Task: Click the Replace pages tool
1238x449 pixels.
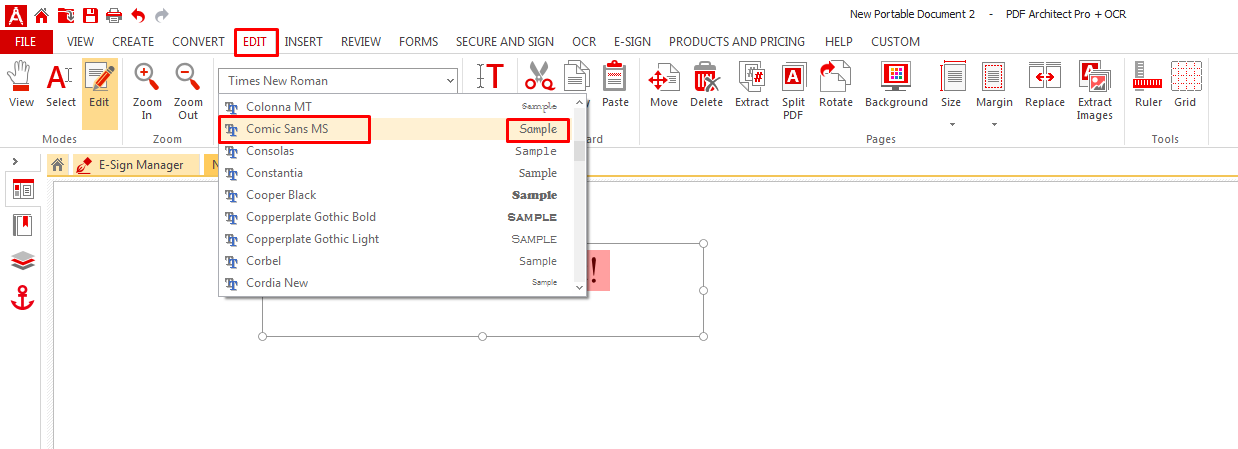Action: coord(1045,86)
